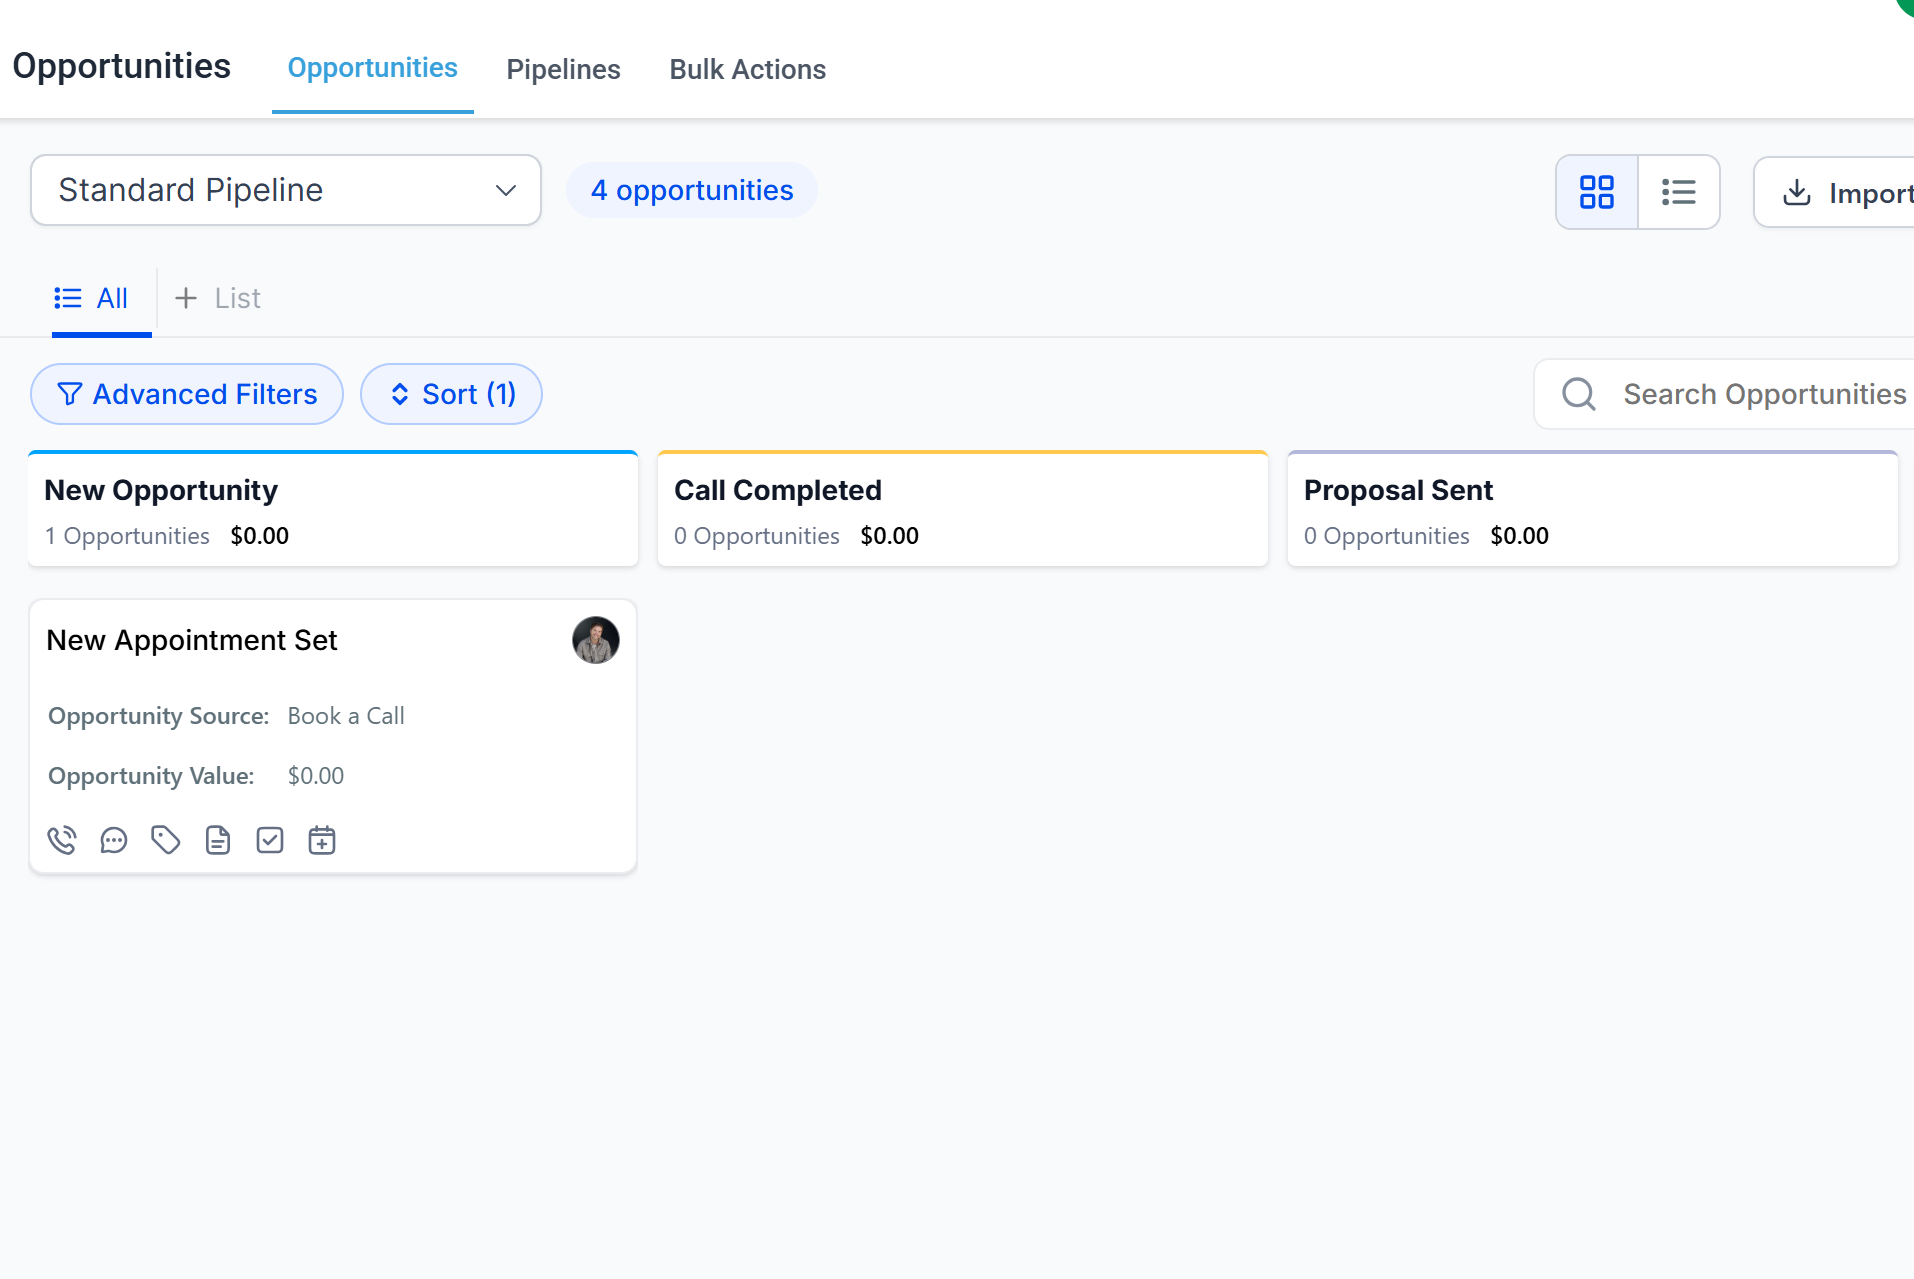Switch to list view layout
The width and height of the screenshot is (1914, 1279).
tap(1678, 192)
